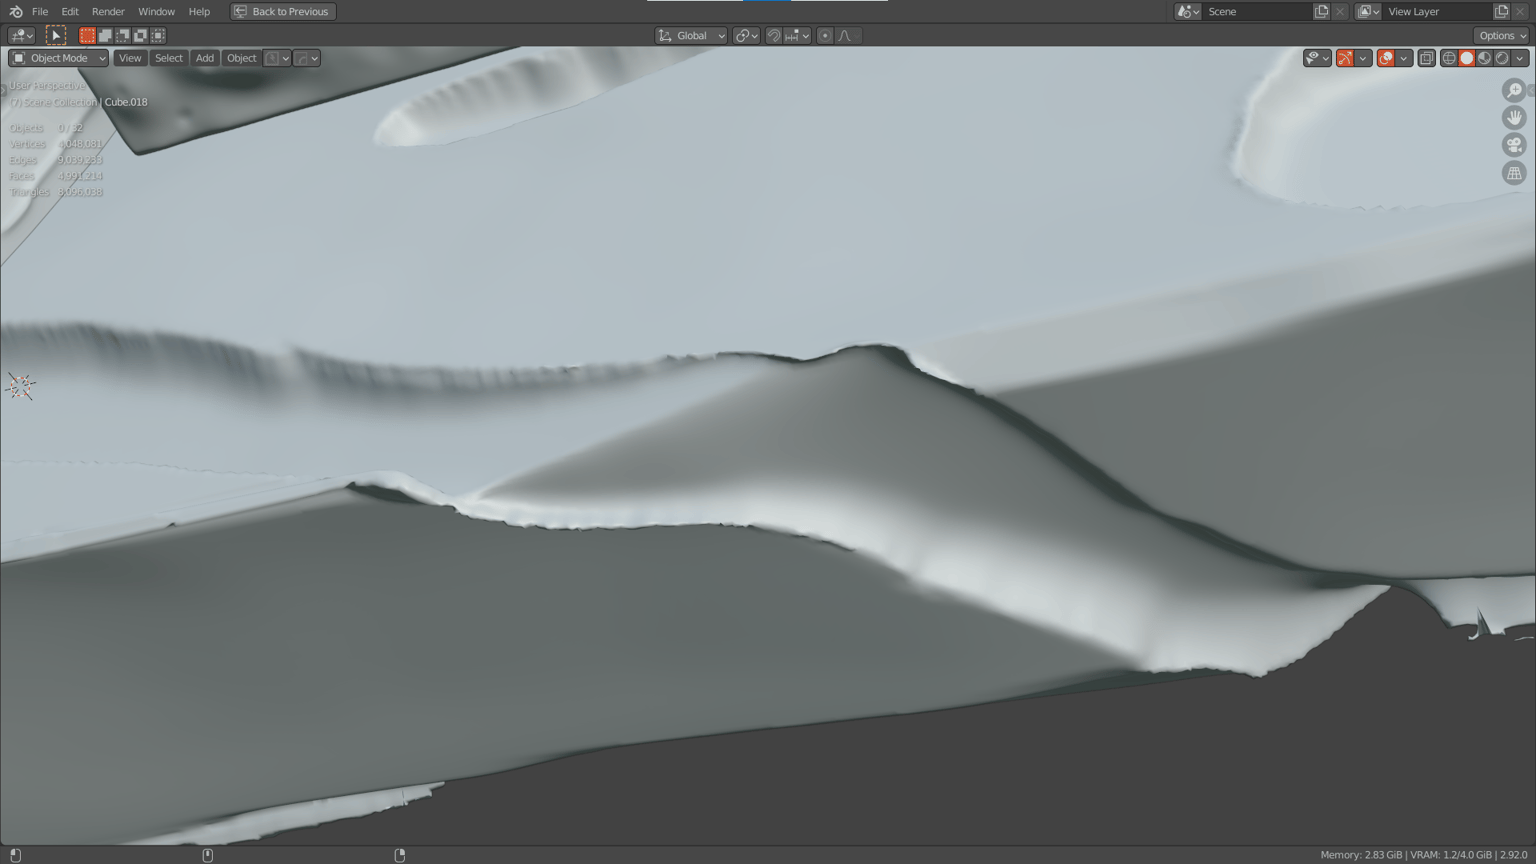Screen dimensions: 1536x864
Task: Click the memory usage status text
Action: [x=1361, y=855]
